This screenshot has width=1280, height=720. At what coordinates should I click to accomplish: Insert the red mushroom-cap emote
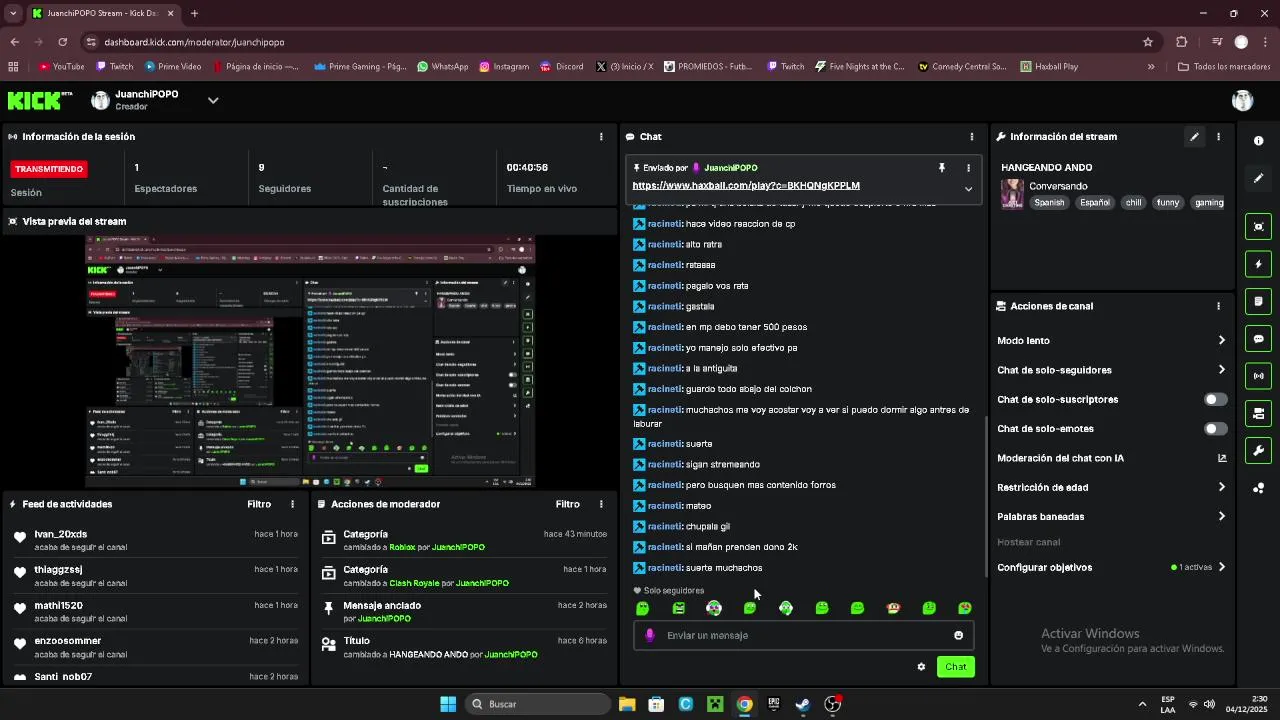(893, 608)
